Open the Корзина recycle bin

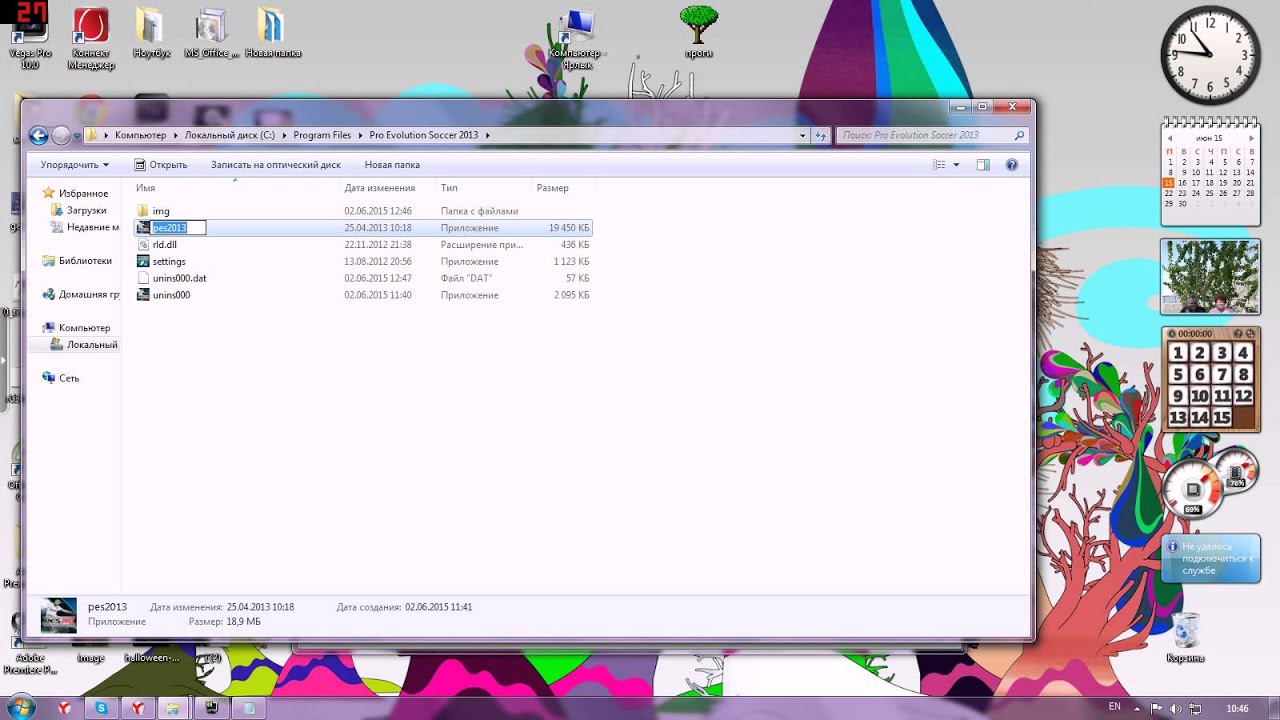(1185, 638)
